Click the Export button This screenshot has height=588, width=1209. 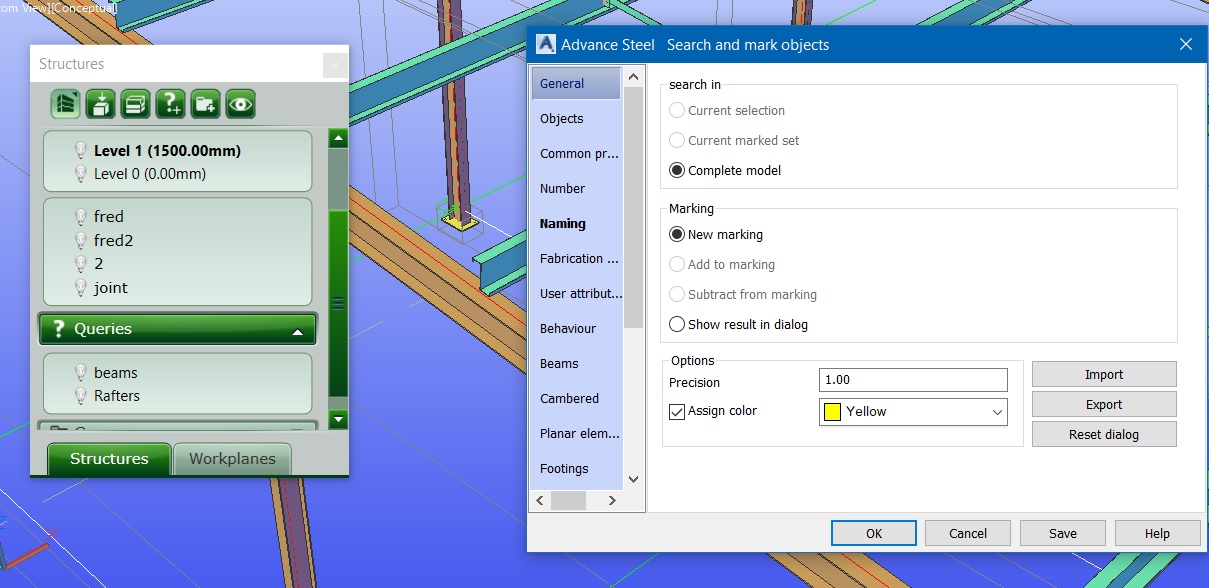[1104, 404]
